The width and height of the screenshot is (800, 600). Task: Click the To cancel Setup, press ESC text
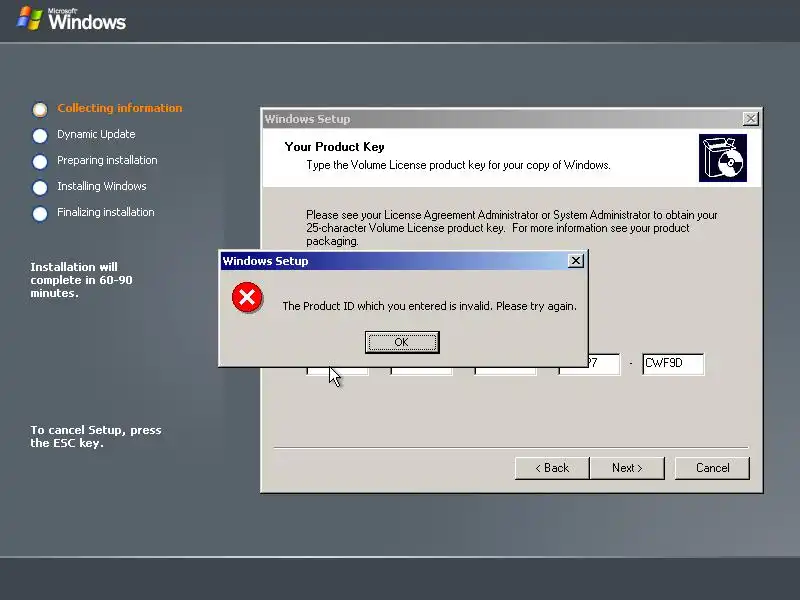(95, 436)
